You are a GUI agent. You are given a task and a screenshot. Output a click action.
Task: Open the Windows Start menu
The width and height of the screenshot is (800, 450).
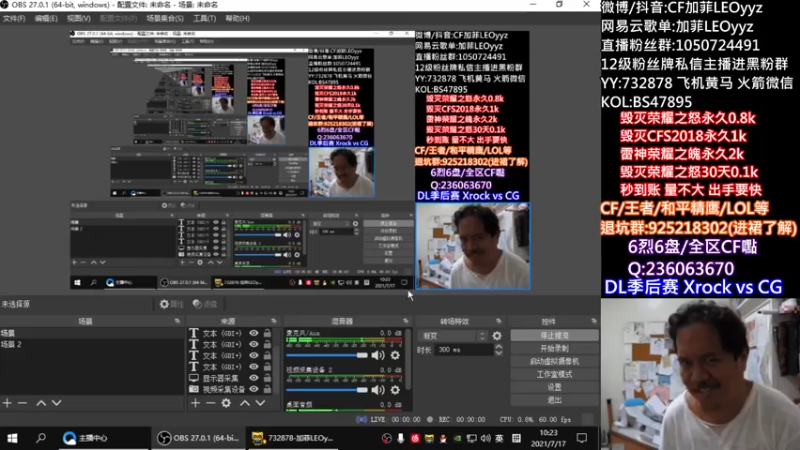tap(12, 438)
